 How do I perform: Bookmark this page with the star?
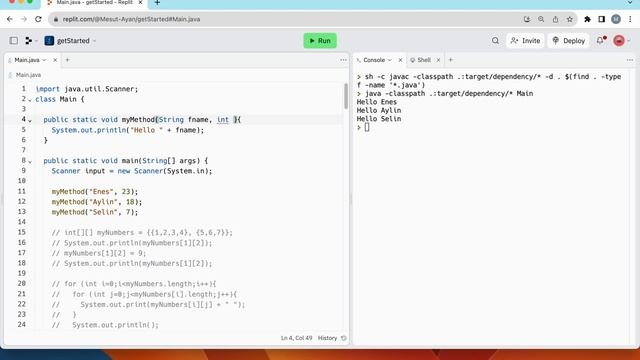pos(569,19)
